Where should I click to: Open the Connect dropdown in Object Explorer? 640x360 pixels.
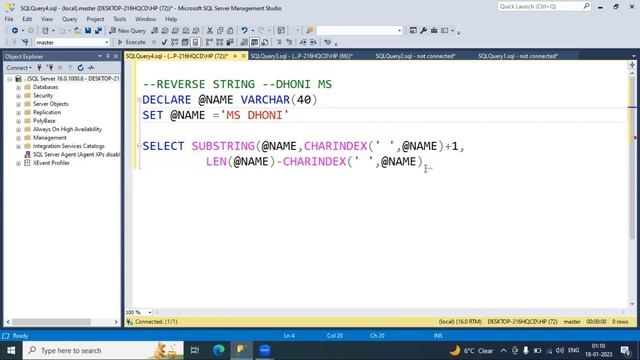[x=19, y=68]
